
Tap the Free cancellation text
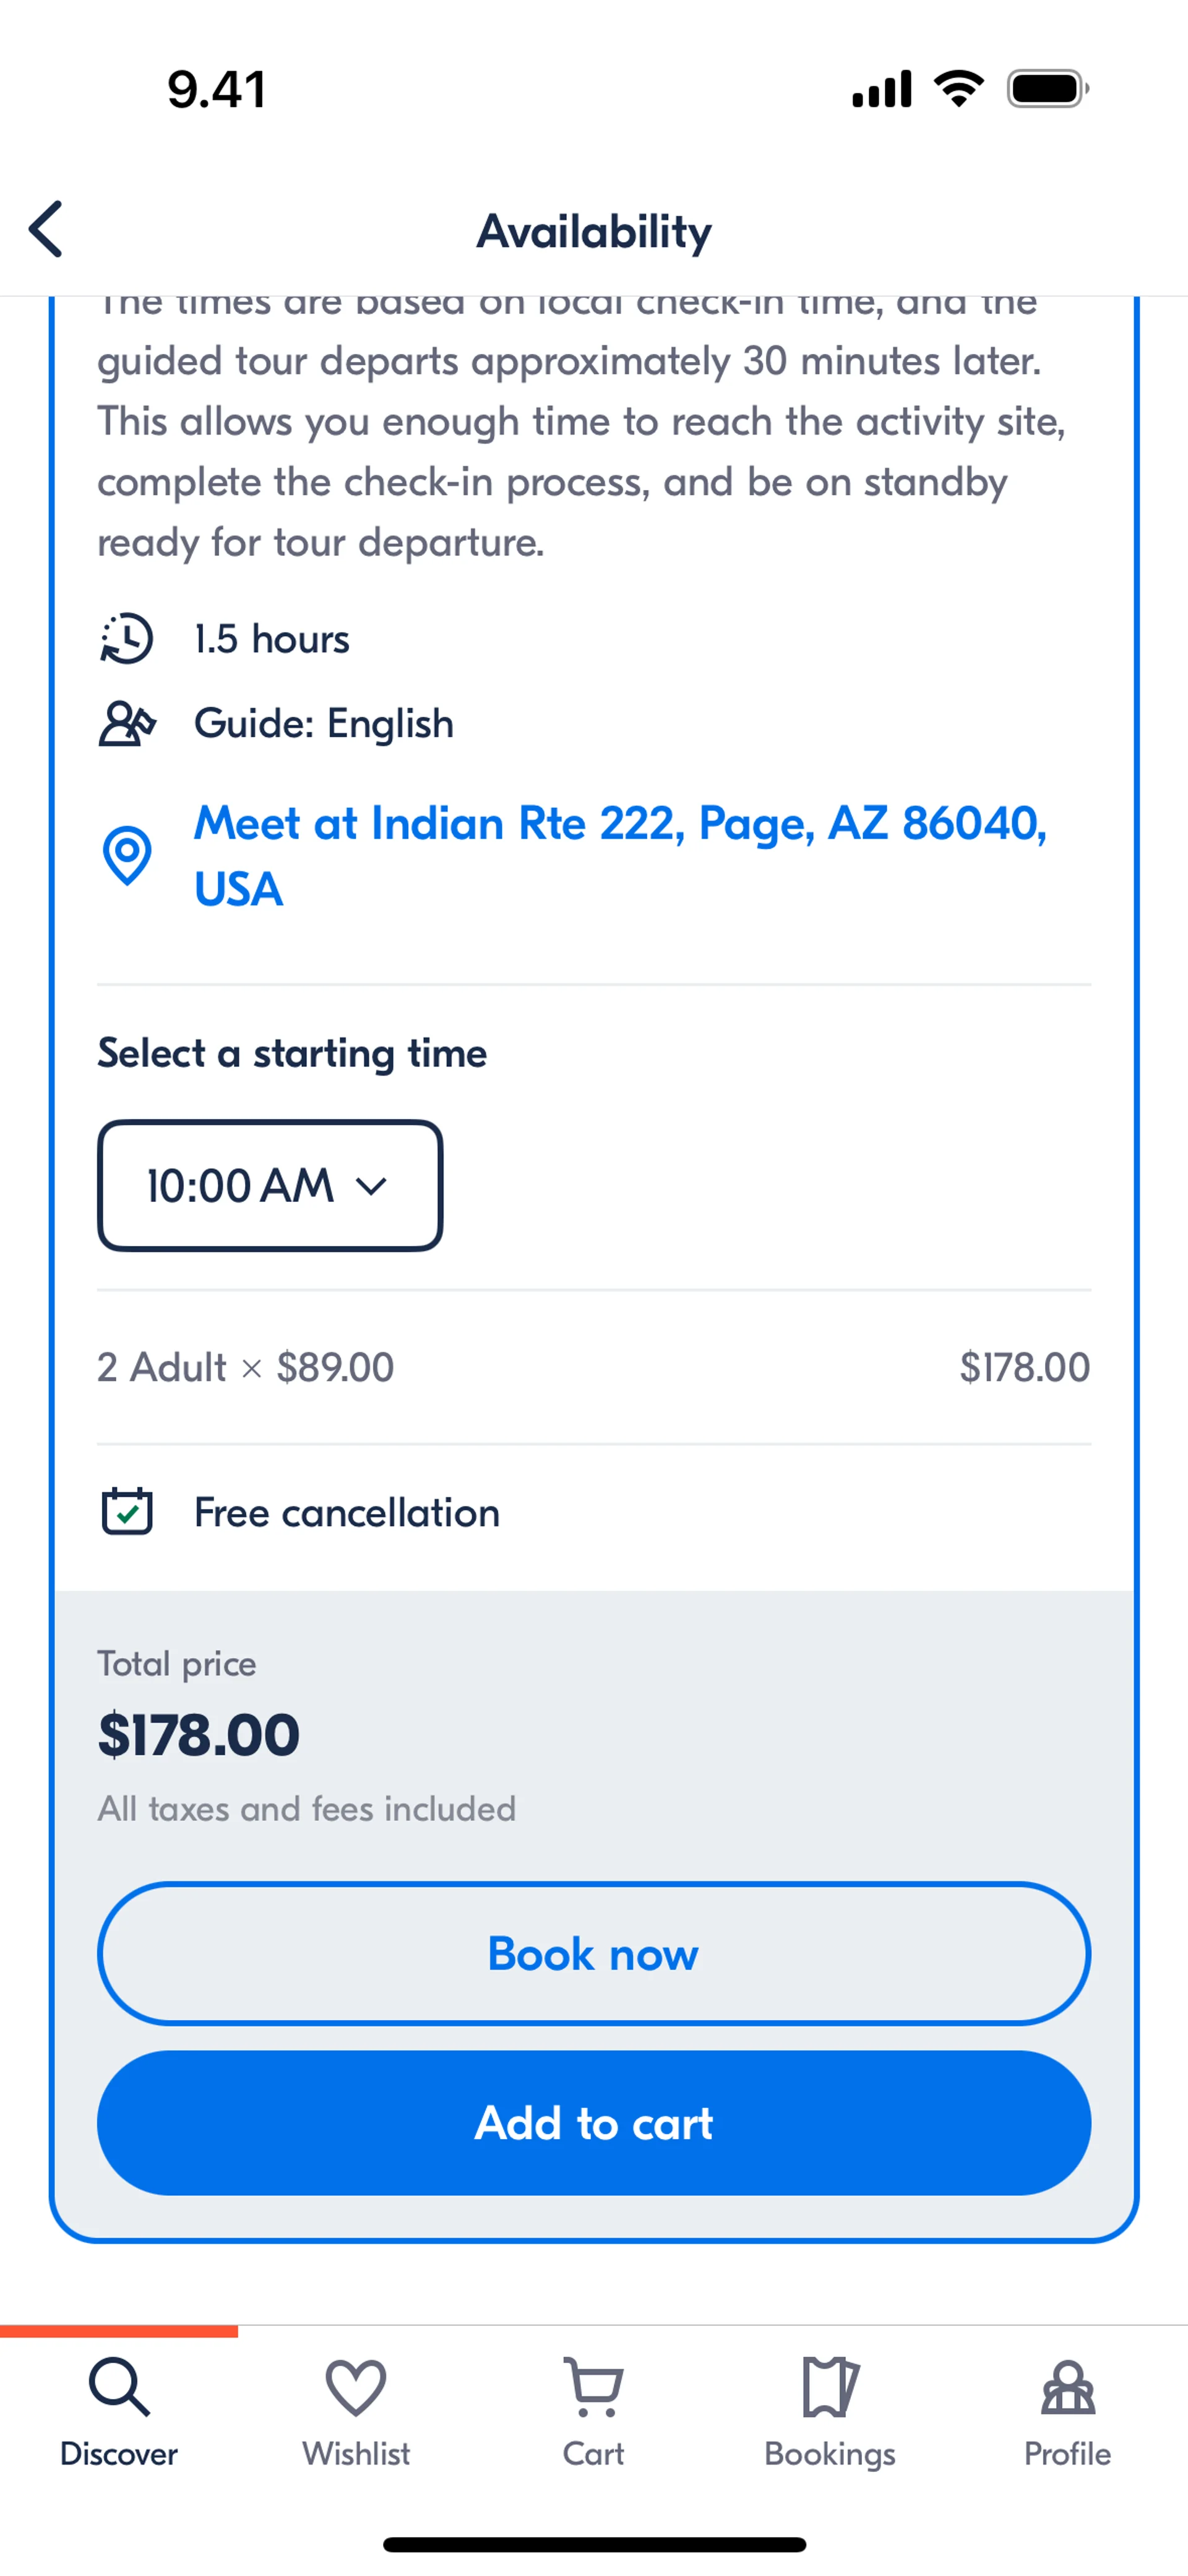(x=347, y=1513)
